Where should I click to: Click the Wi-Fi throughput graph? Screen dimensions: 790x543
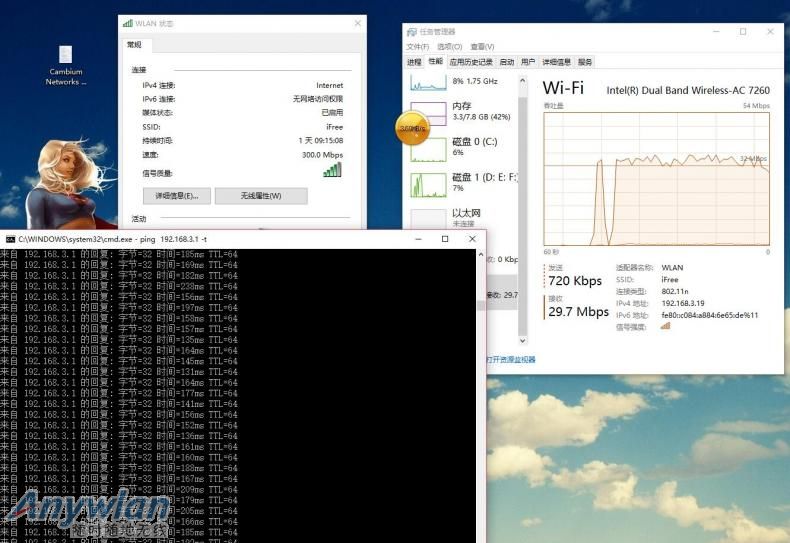656,179
